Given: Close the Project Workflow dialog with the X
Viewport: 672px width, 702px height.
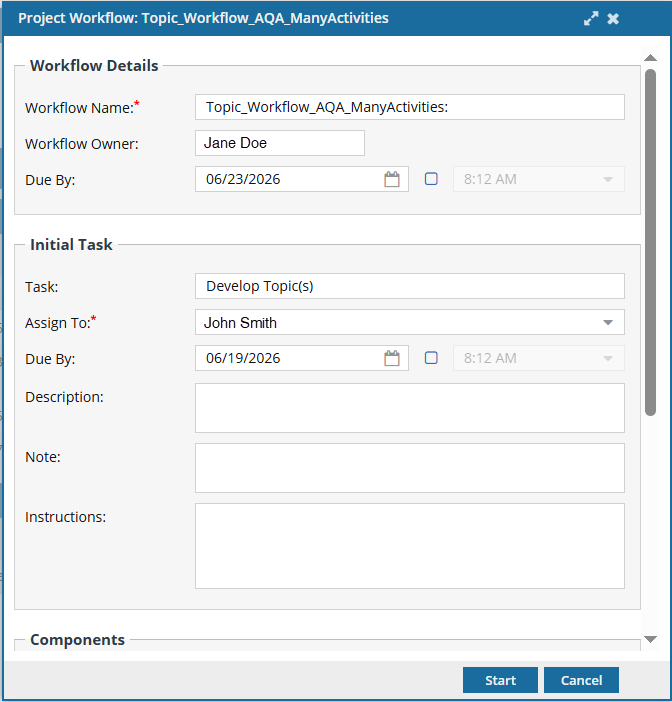Looking at the screenshot, I should pyautogui.click(x=613, y=18).
